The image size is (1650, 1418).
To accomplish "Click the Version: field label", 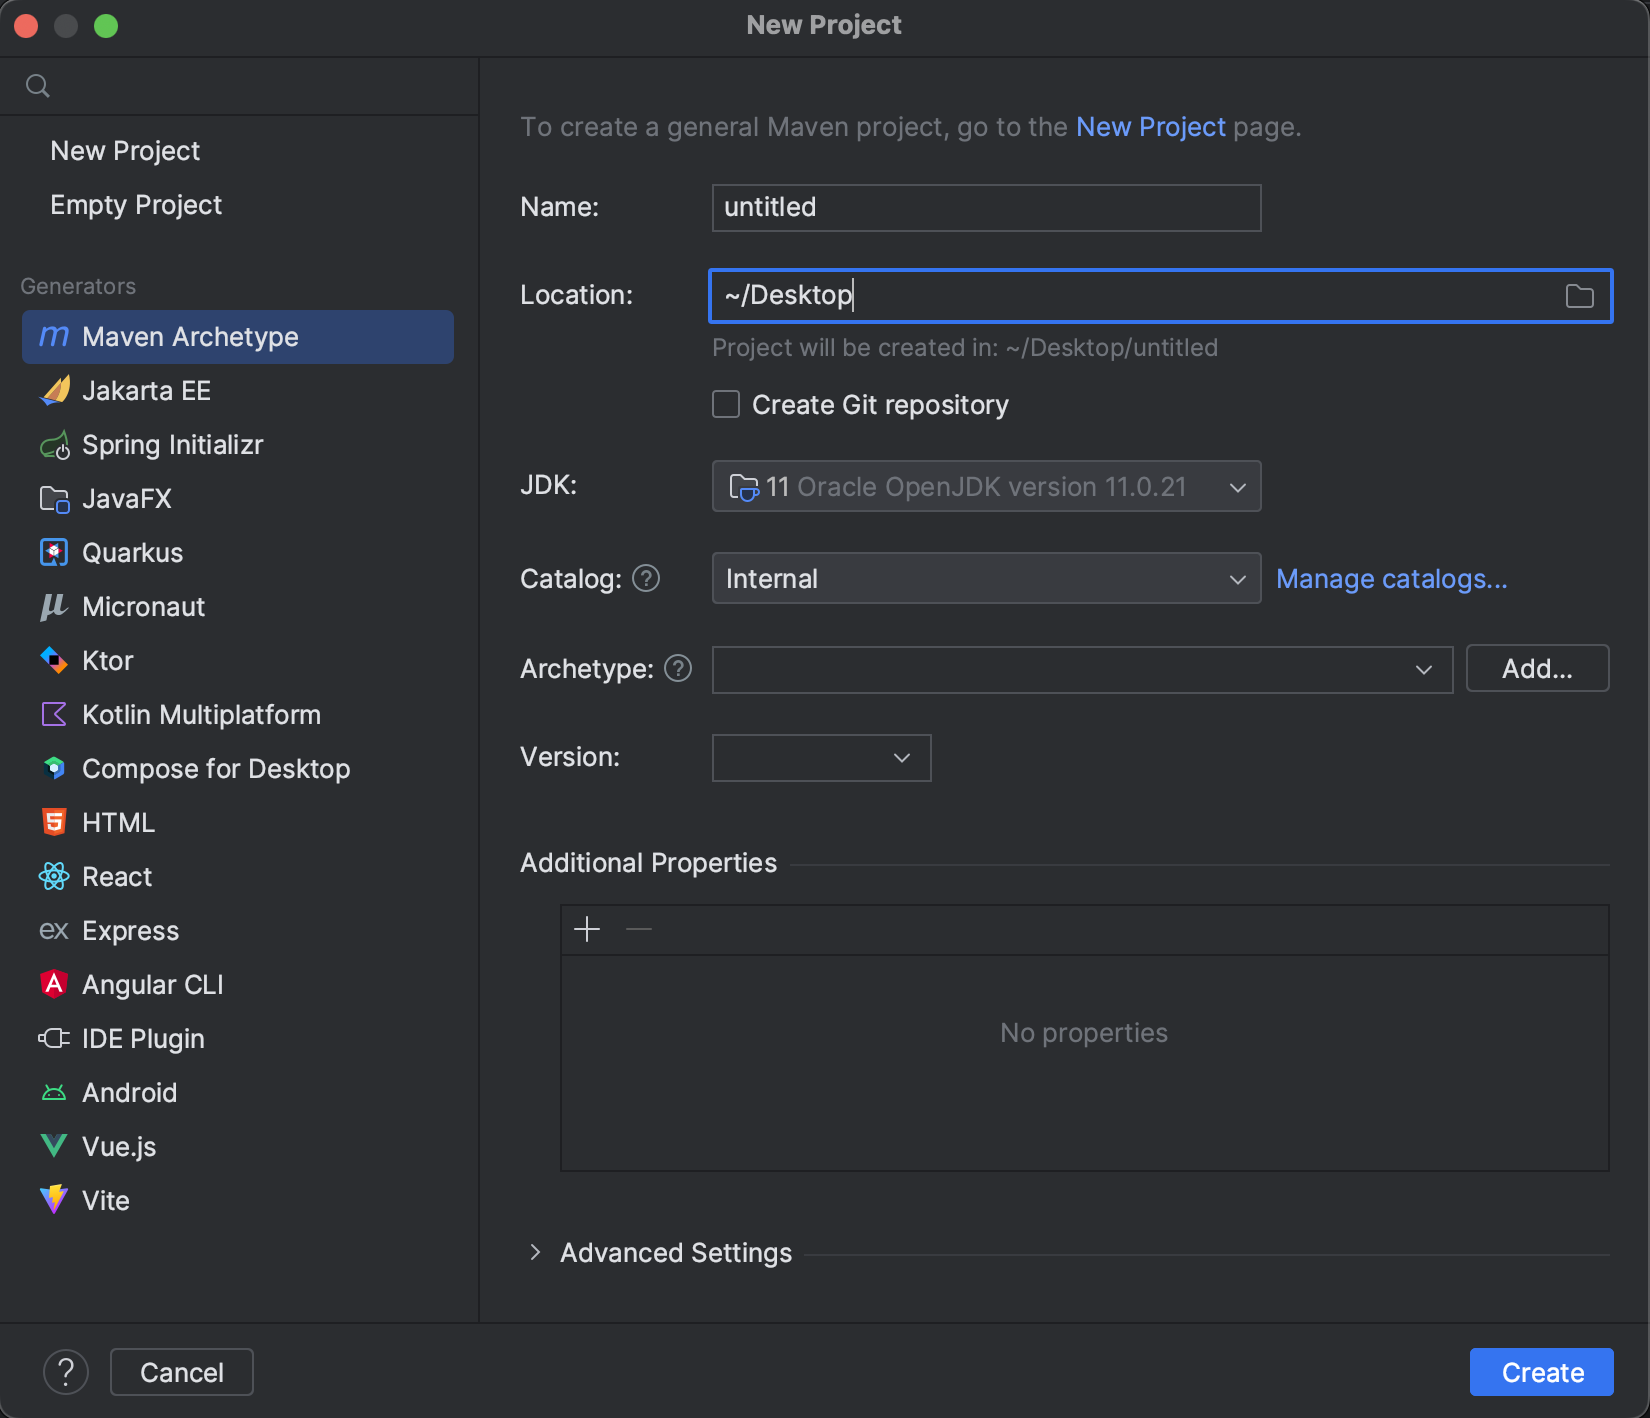I will [x=570, y=757].
